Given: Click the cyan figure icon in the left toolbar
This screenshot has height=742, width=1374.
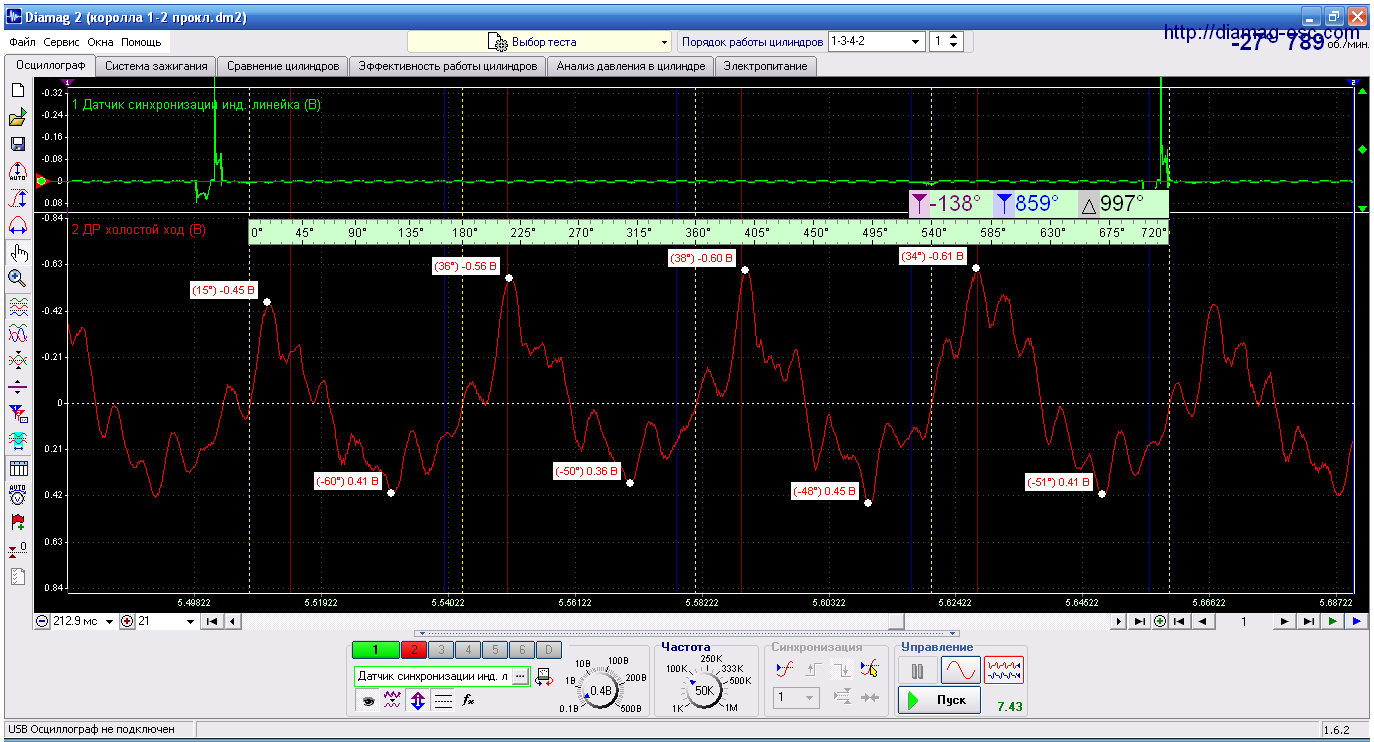Looking at the screenshot, I should [17, 440].
